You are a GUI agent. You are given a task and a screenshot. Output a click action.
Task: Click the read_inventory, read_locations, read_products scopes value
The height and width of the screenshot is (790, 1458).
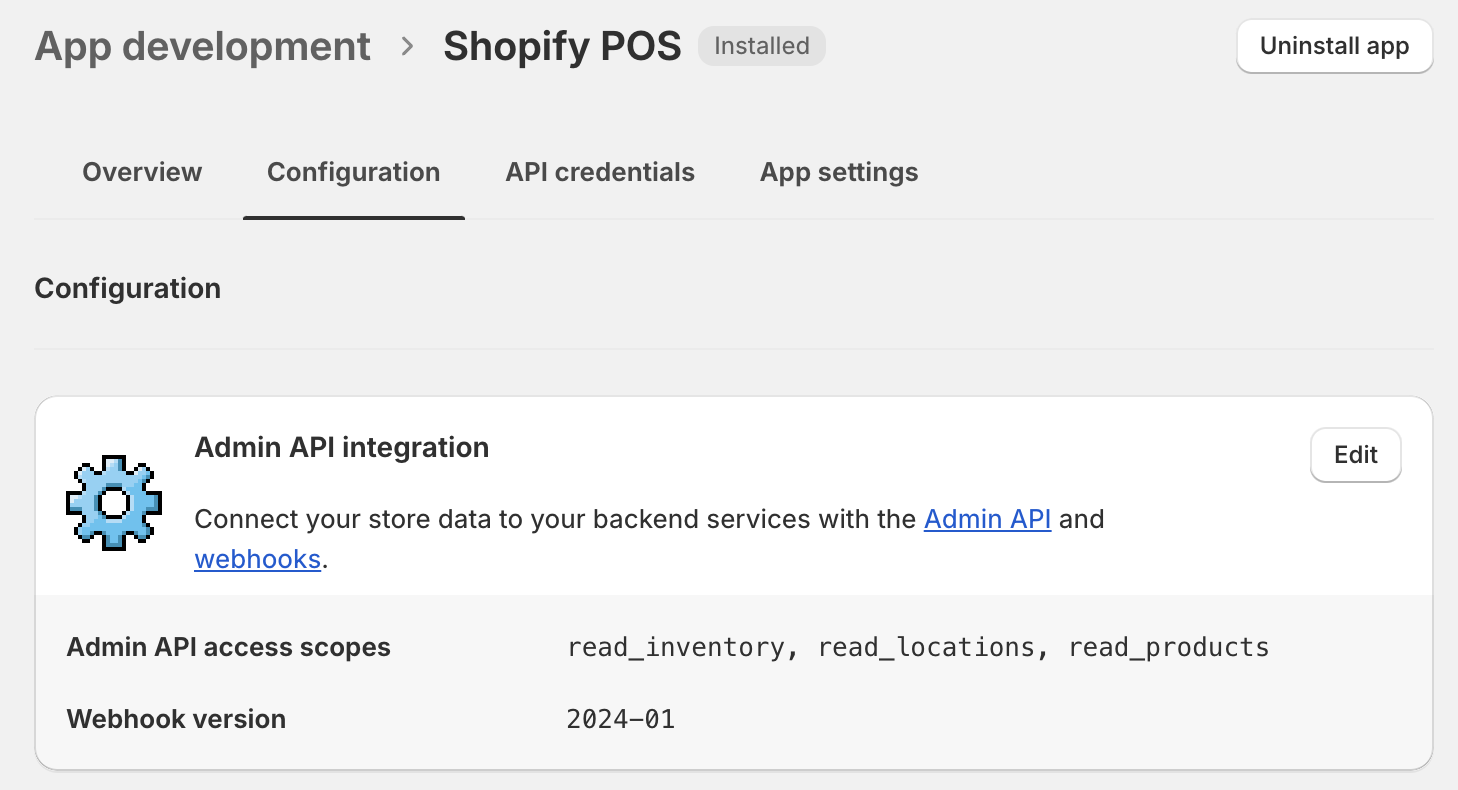pos(918,647)
